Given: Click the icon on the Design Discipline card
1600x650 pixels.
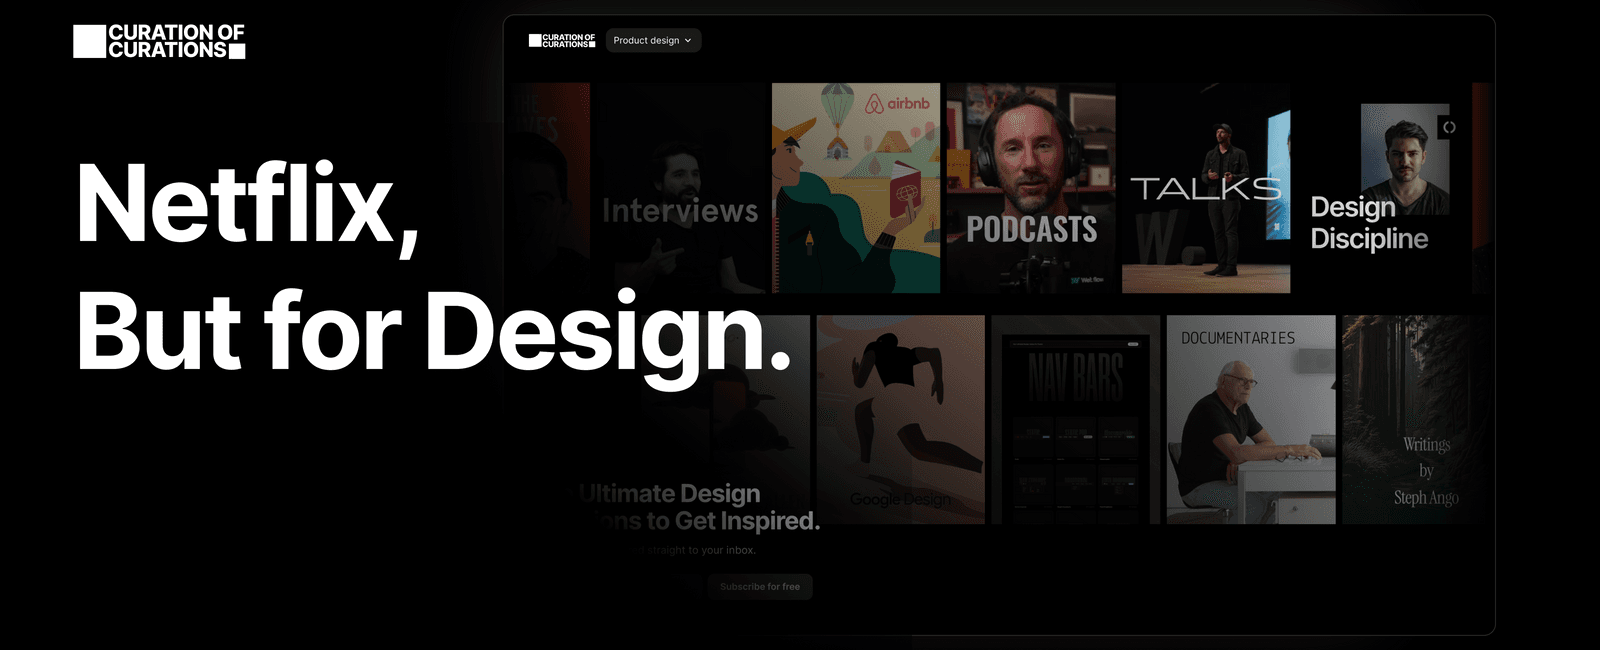Looking at the screenshot, I should point(1449,127).
